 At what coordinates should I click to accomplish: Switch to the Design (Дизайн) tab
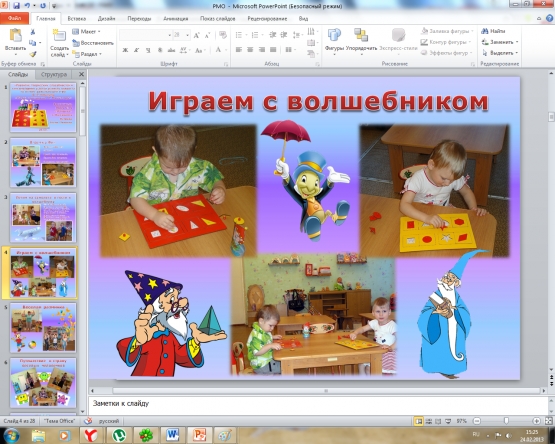pyautogui.click(x=107, y=19)
